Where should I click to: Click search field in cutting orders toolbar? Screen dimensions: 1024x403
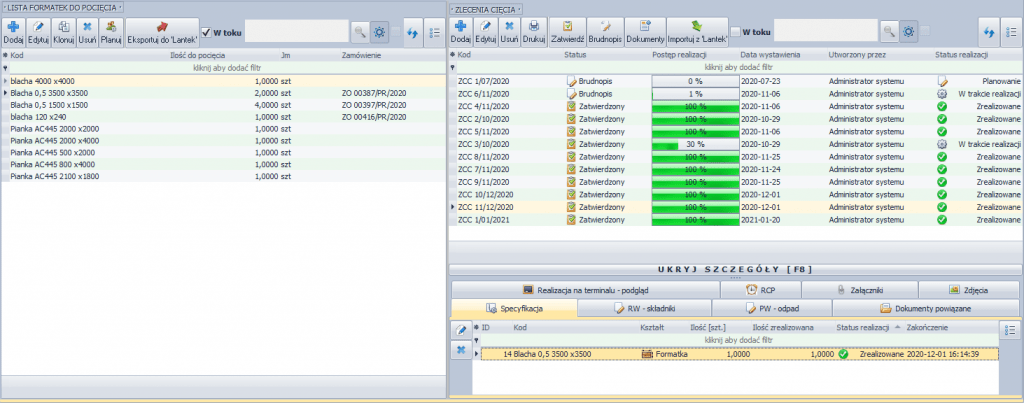pos(825,31)
